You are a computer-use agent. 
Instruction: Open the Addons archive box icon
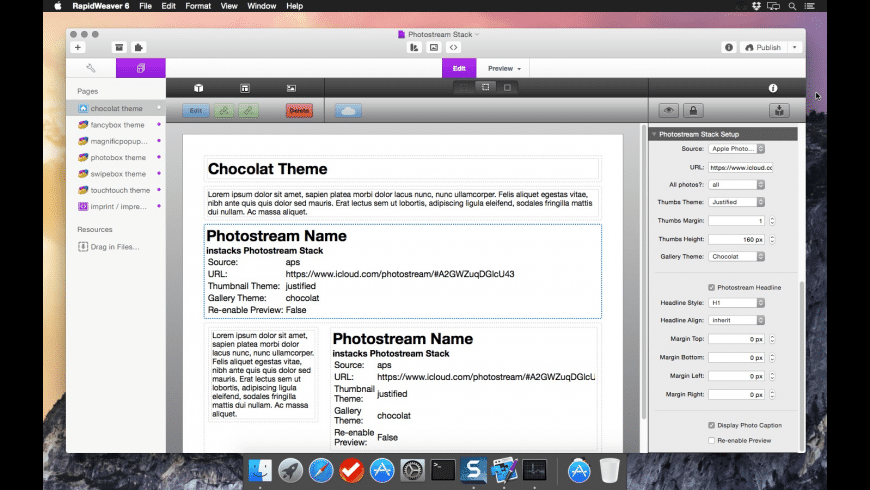coord(119,48)
